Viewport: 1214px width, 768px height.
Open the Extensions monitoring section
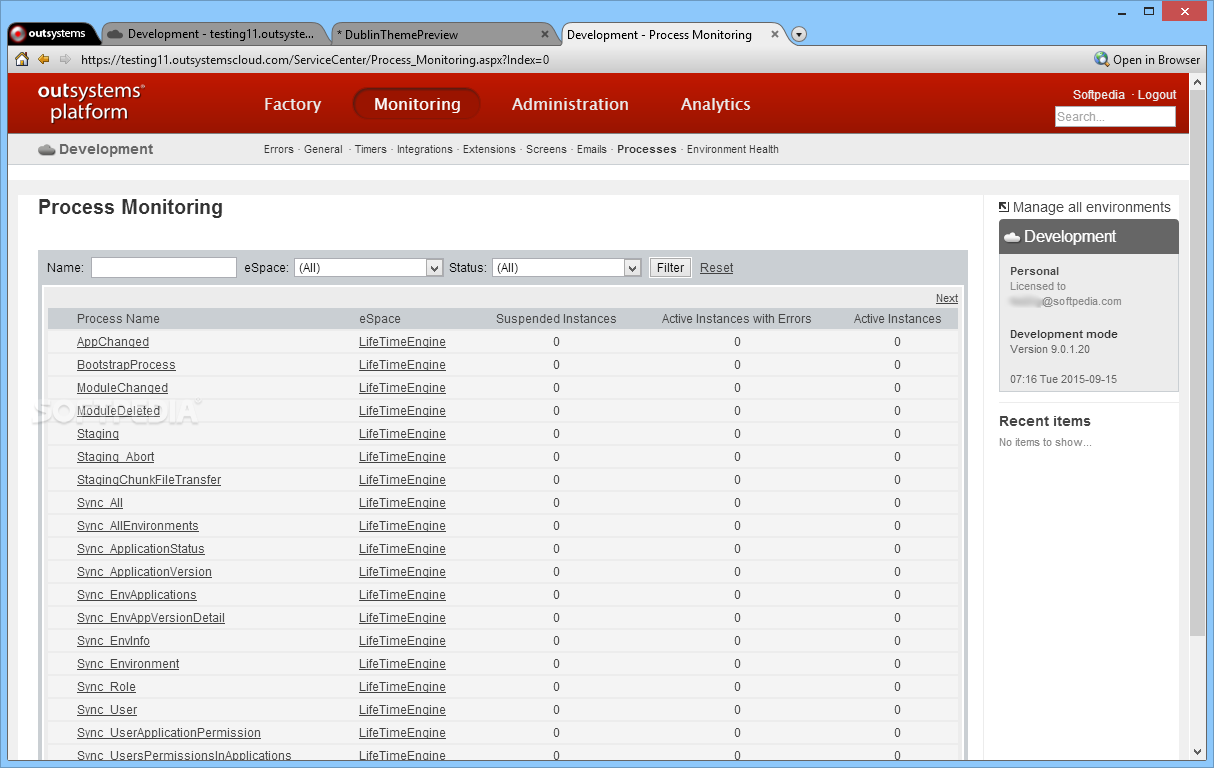point(489,149)
